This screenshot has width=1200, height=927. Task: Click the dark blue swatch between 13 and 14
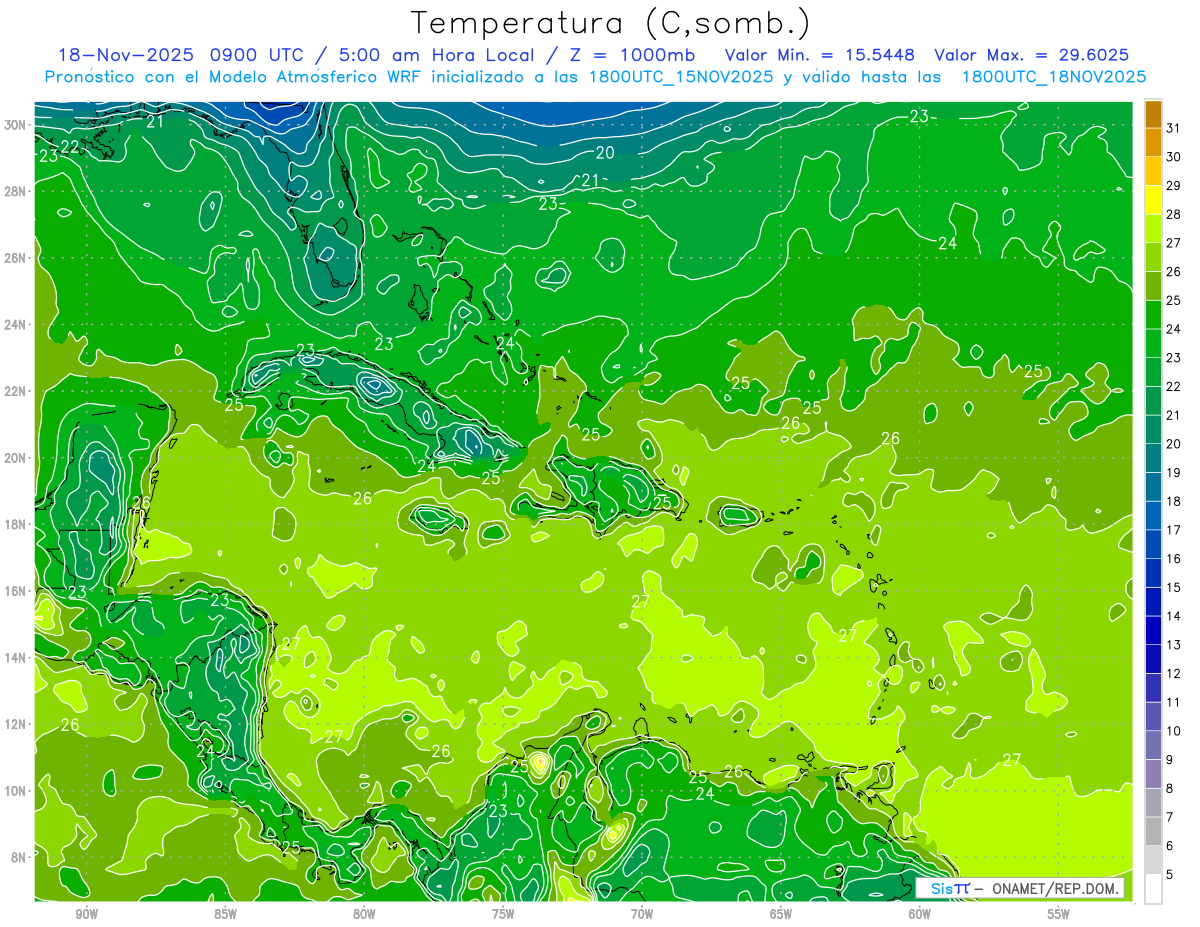[1153, 630]
